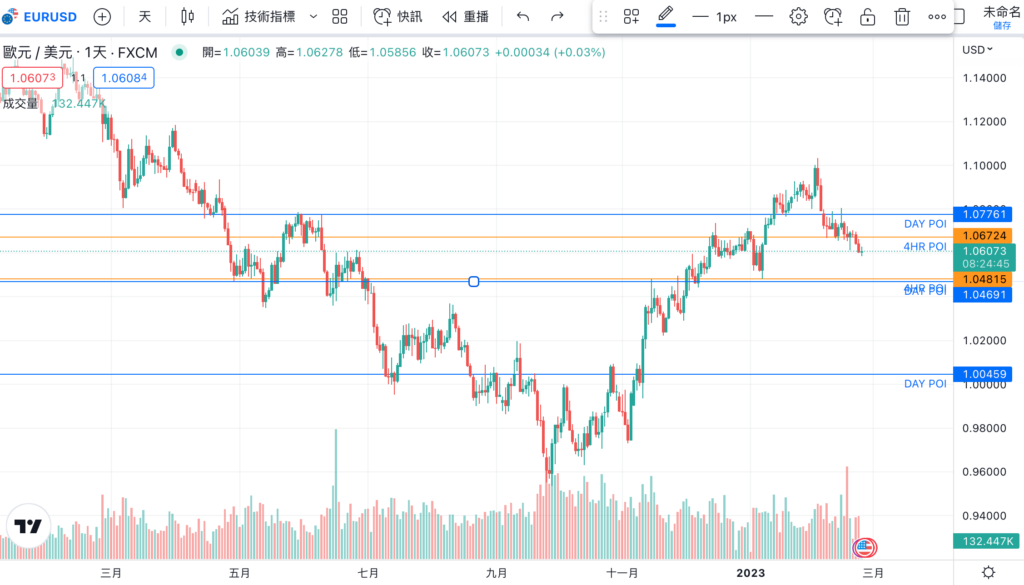Click the add symbol plus icon
Viewport: 1024px width, 585px height.
pos(102,17)
